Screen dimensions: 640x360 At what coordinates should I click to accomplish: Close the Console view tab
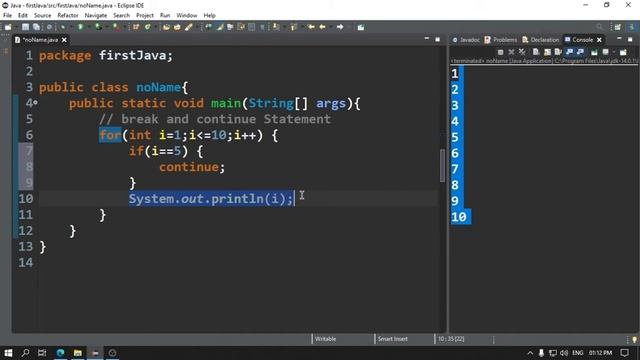(599, 40)
